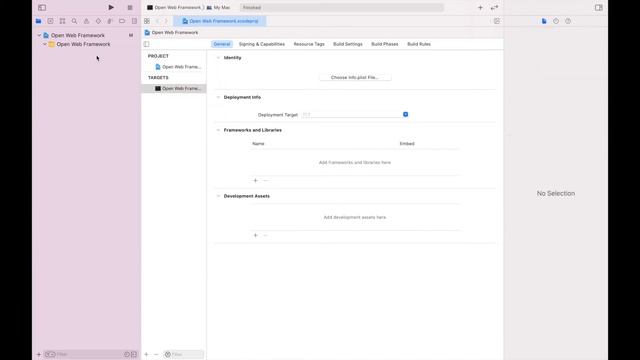640x360 pixels.
Task: Add a development asset
Action: pyautogui.click(x=256, y=235)
